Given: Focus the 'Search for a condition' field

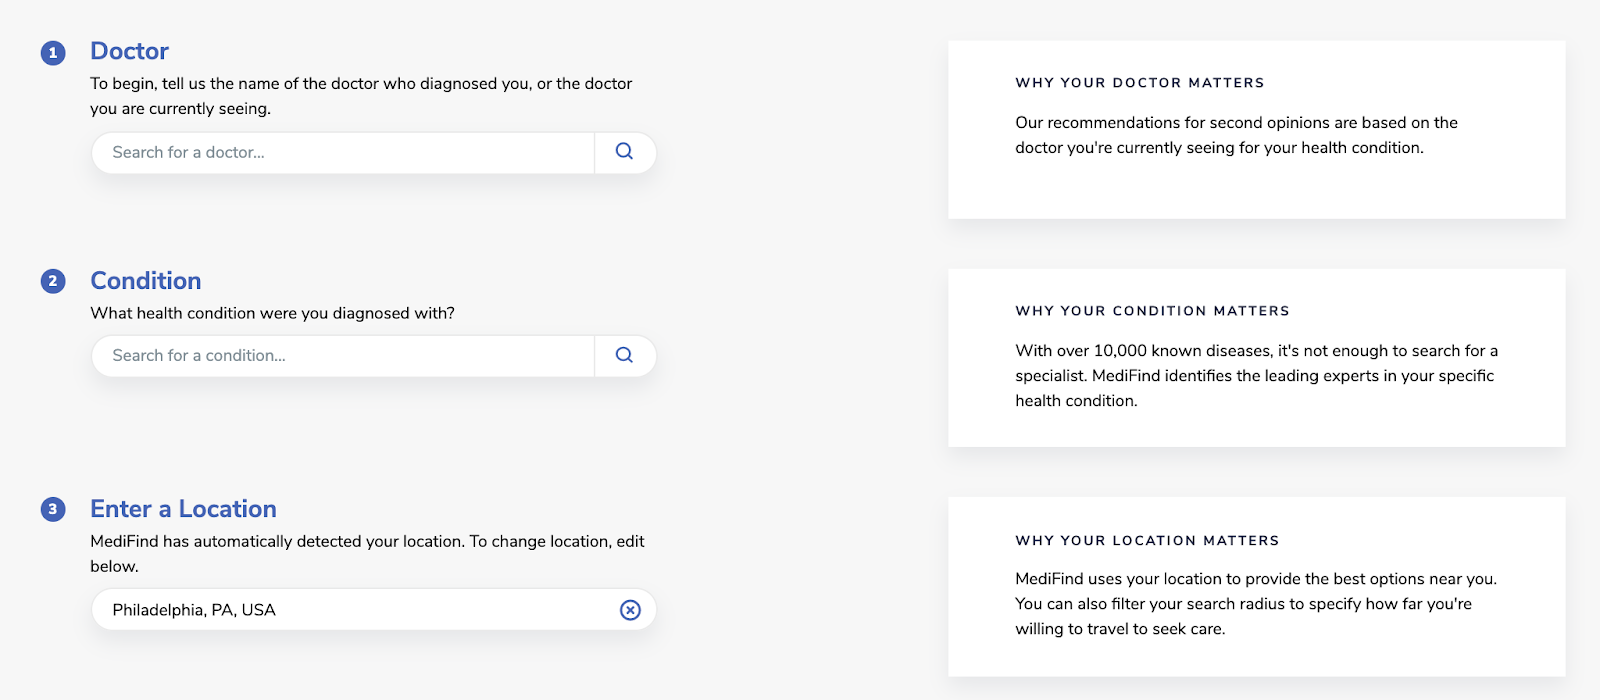Looking at the screenshot, I should pos(342,356).
